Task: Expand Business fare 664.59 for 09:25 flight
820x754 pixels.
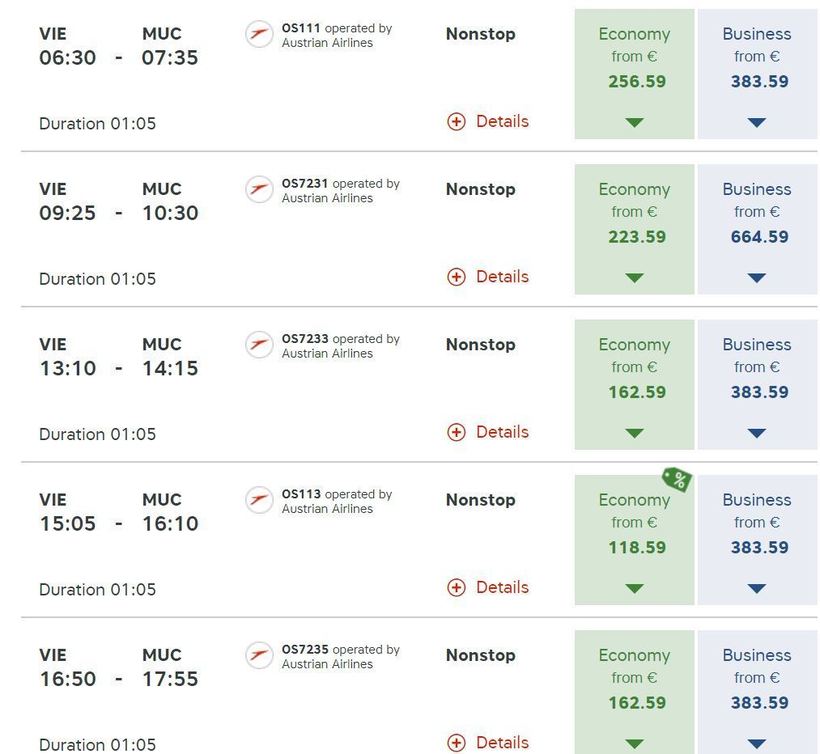Action: click(757, 278)
